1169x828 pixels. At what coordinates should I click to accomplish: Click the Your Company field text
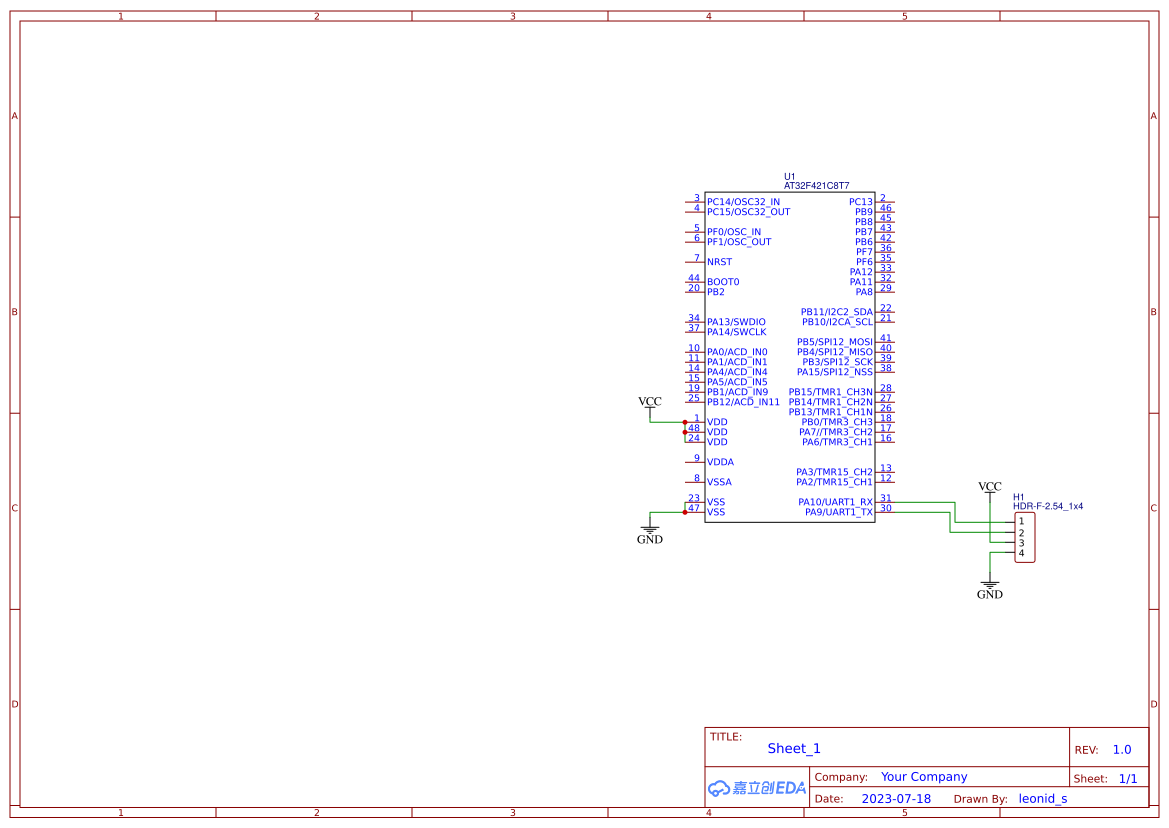tap(924, 777)
